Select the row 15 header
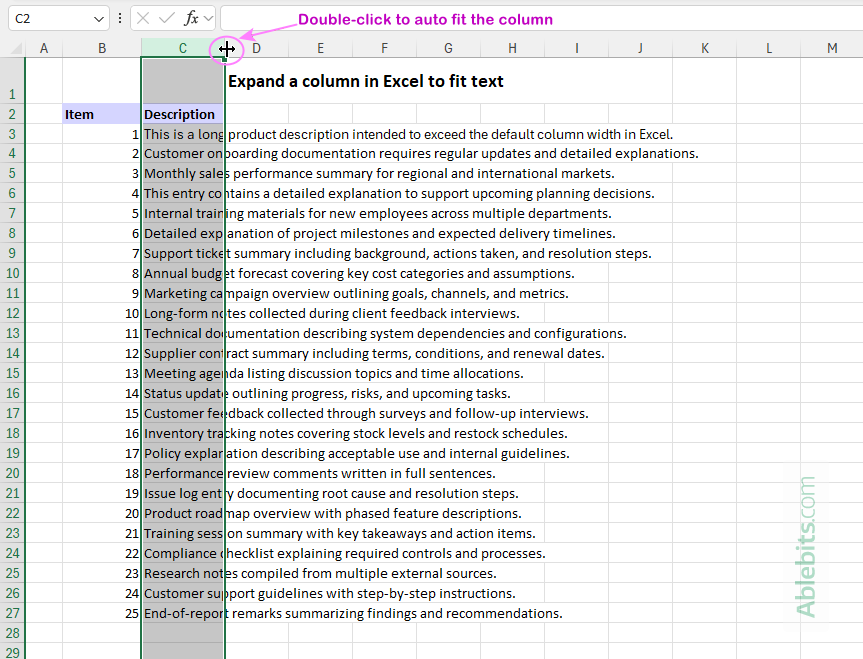This screenshot has width=863, height=659. [x=12, y=374]
